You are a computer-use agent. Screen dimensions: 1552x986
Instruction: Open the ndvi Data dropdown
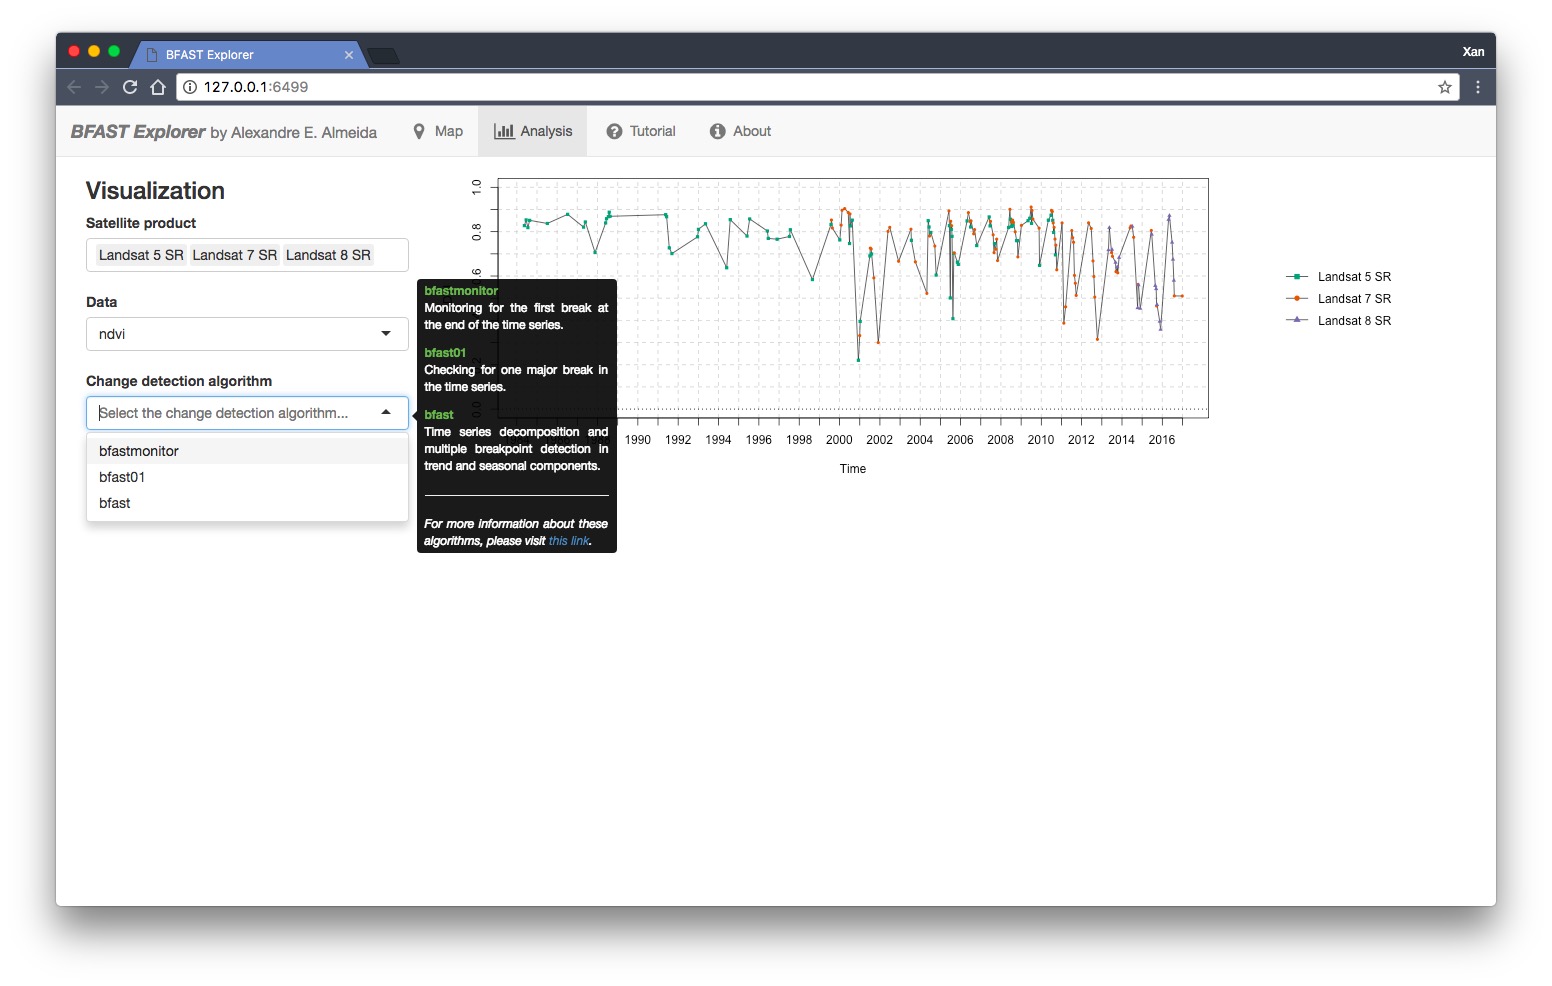pyautogui.click(x=247, y=334)
